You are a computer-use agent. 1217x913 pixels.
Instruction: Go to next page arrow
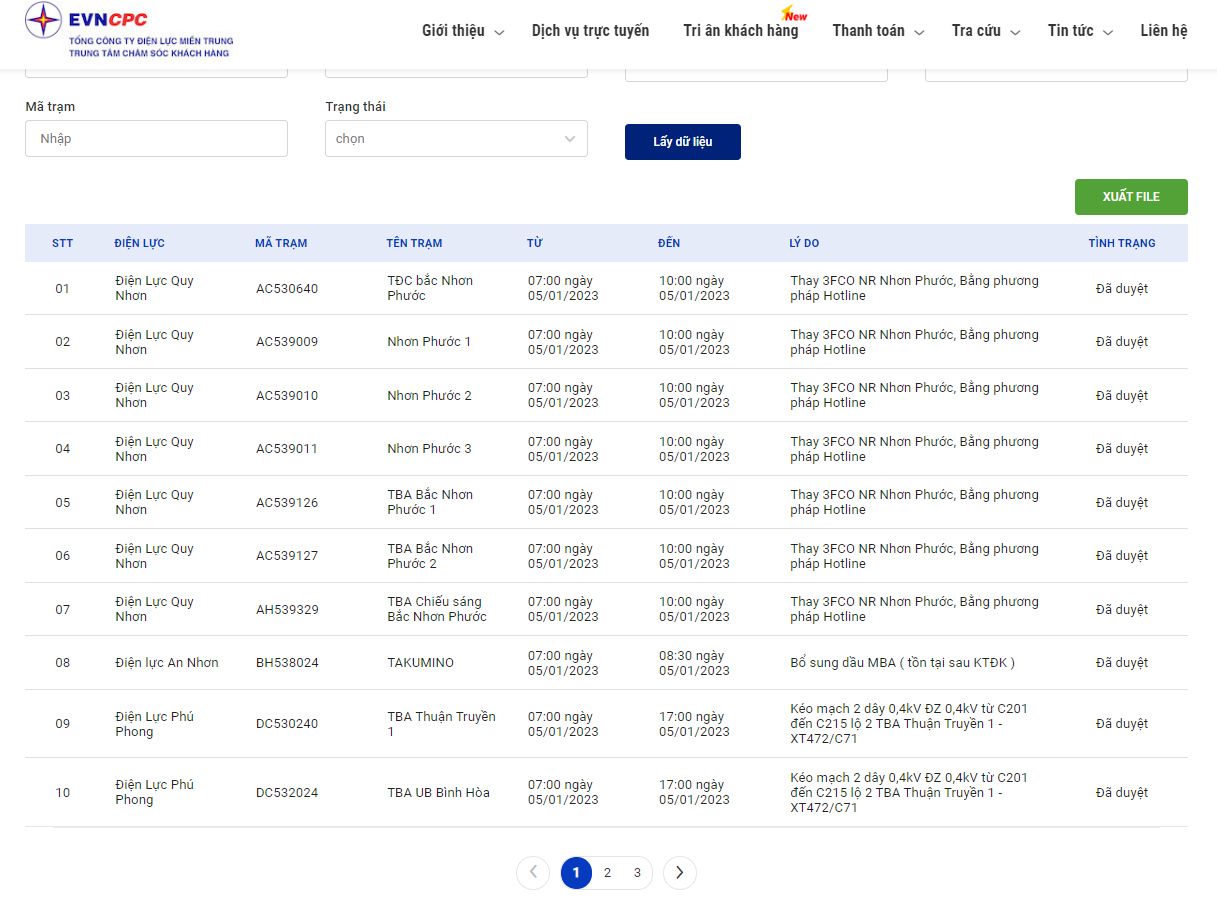pyautogui.click(x=680, y=873)
